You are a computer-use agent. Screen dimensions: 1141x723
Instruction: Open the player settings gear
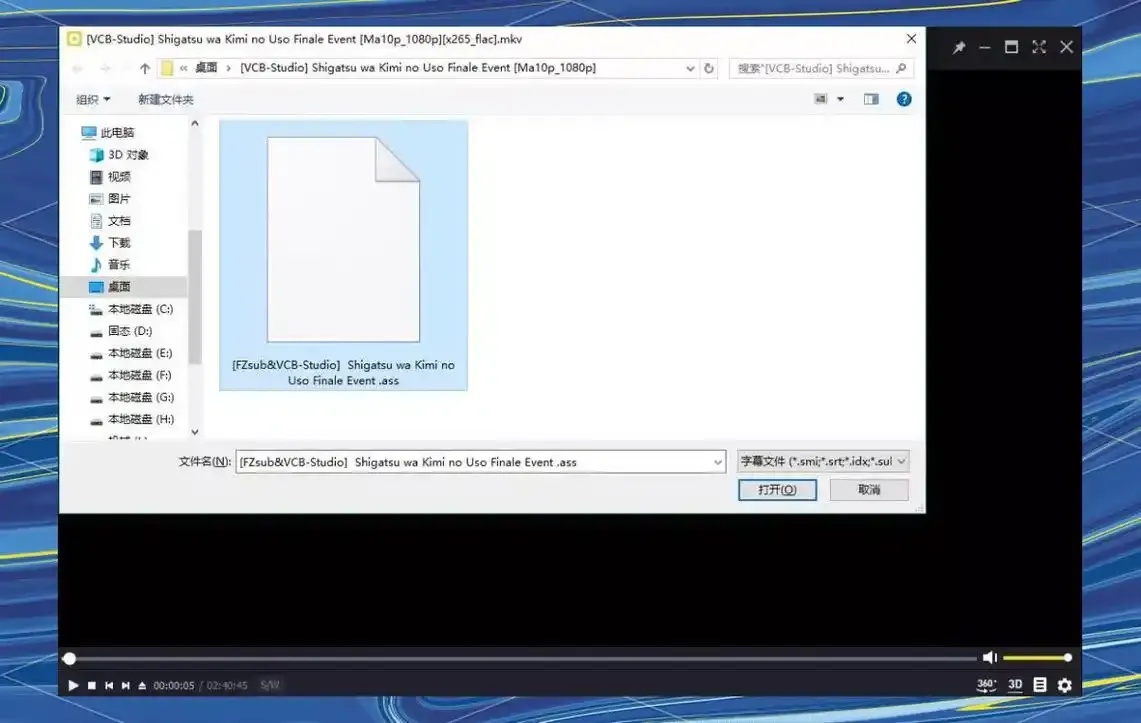coord(1065,685)
